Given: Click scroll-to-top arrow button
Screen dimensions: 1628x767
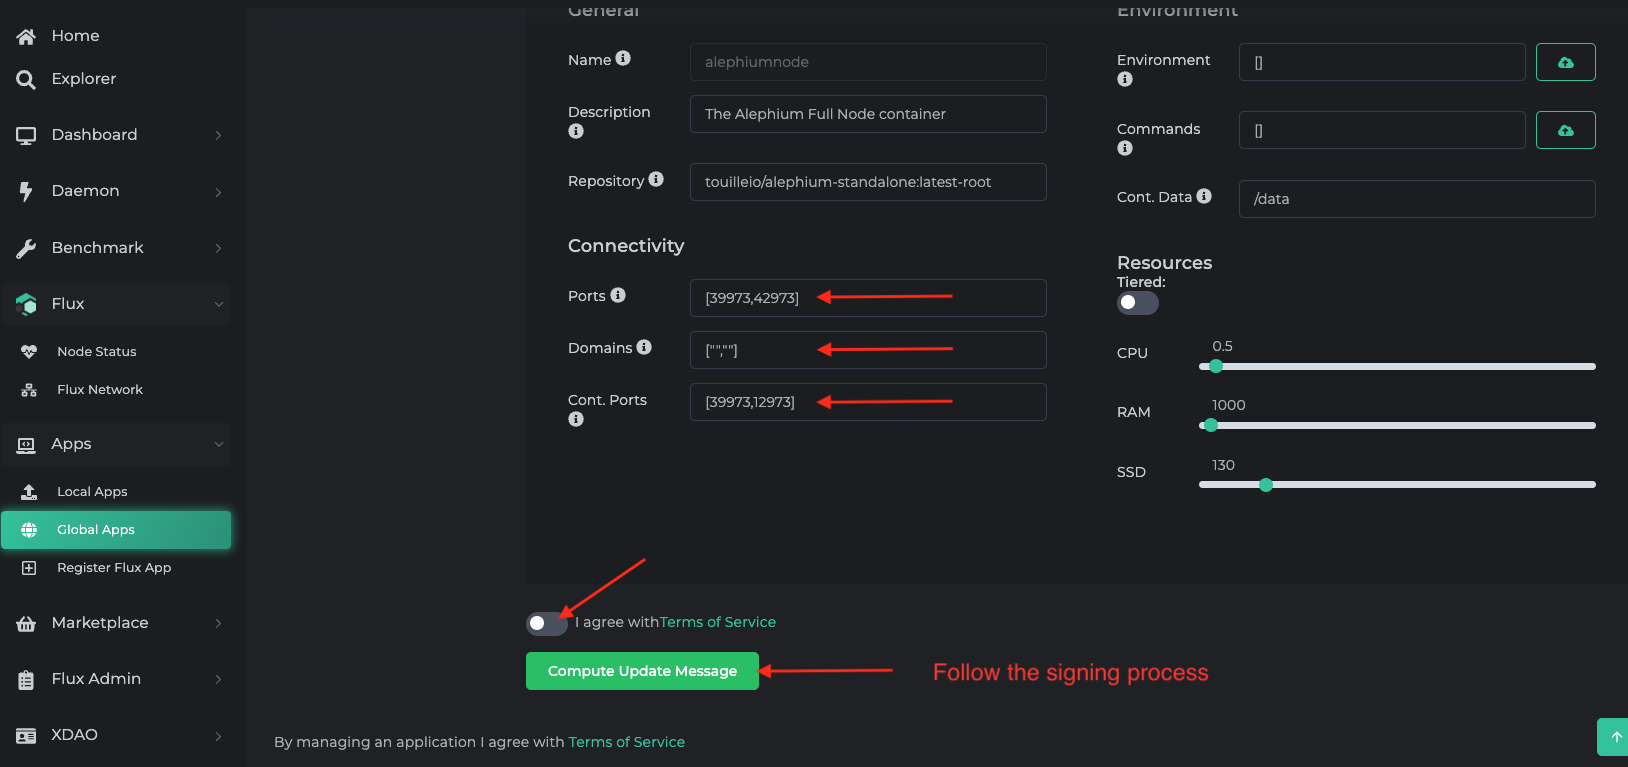Looking at the screenshot, I should pyautogui.click(x=1614, y=737).
